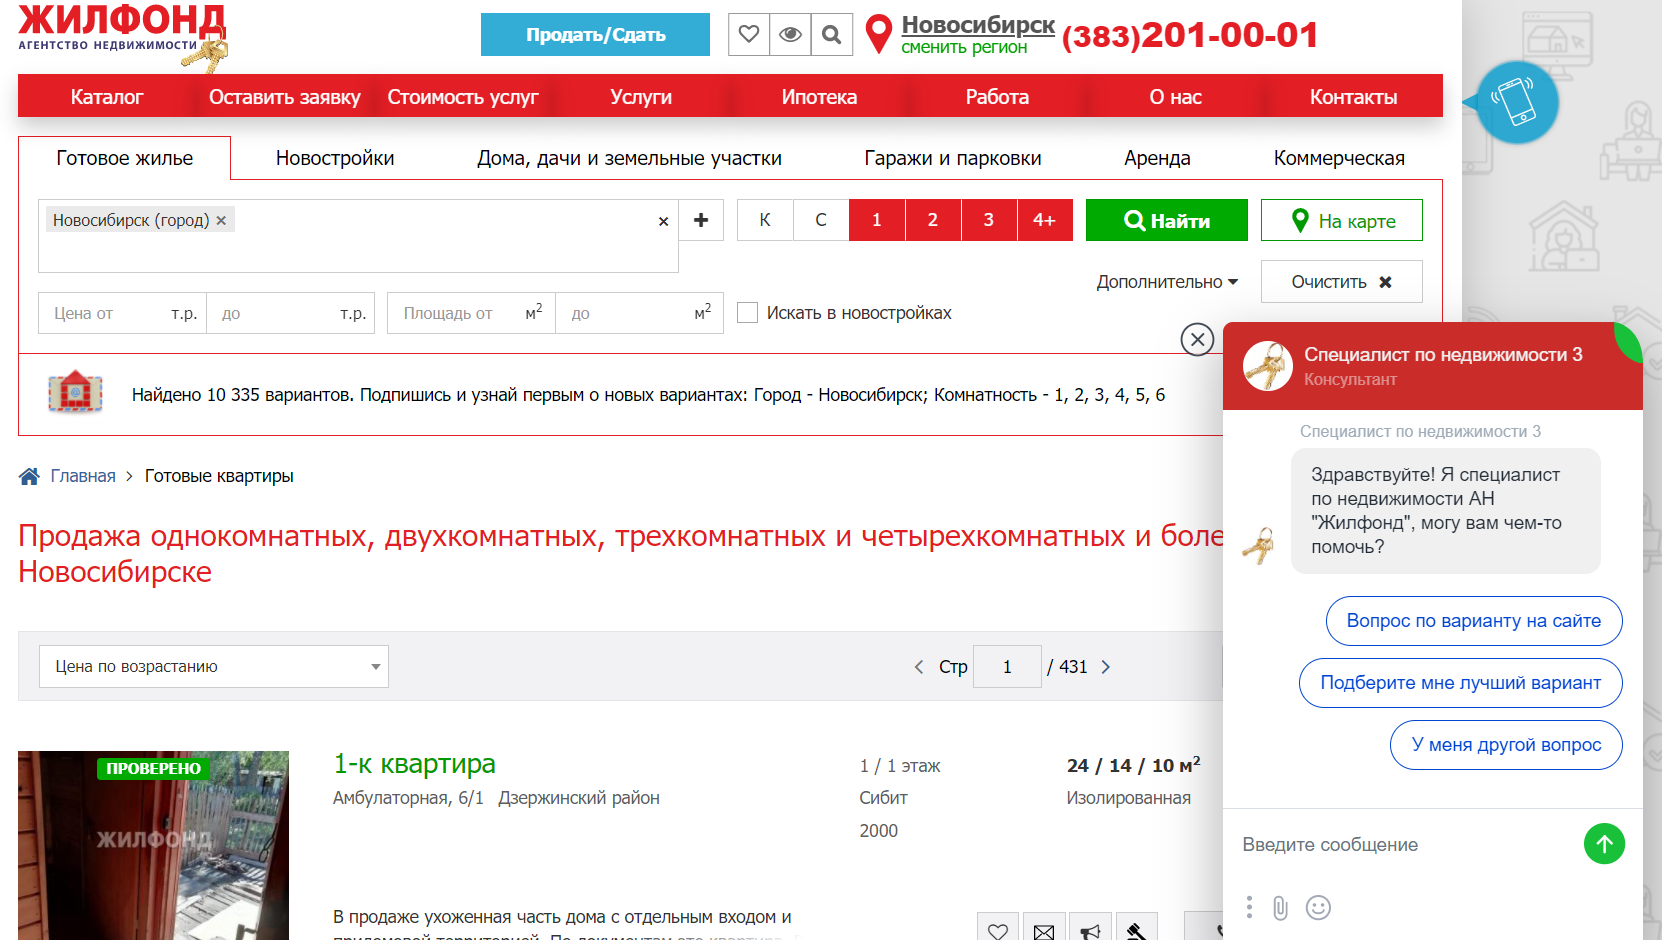Click the На карте button
The height and width of the screenshot is (940, 1662).
1342,220
